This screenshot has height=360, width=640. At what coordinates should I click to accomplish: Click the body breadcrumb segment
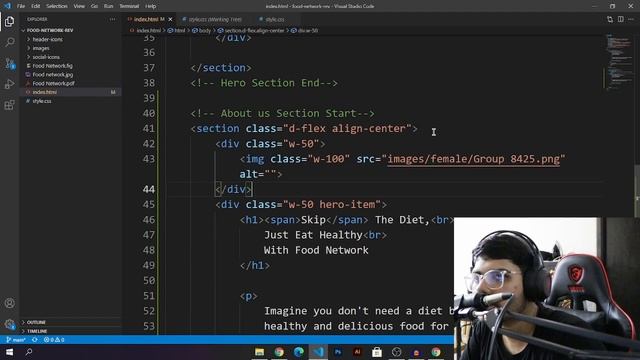click(x=202, y=30)
